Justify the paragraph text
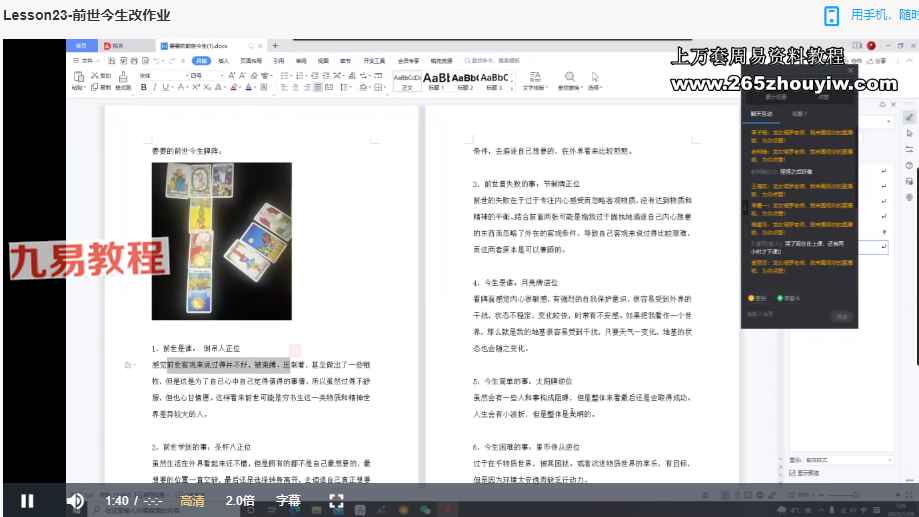919x517 pixels. click(317, 87)
